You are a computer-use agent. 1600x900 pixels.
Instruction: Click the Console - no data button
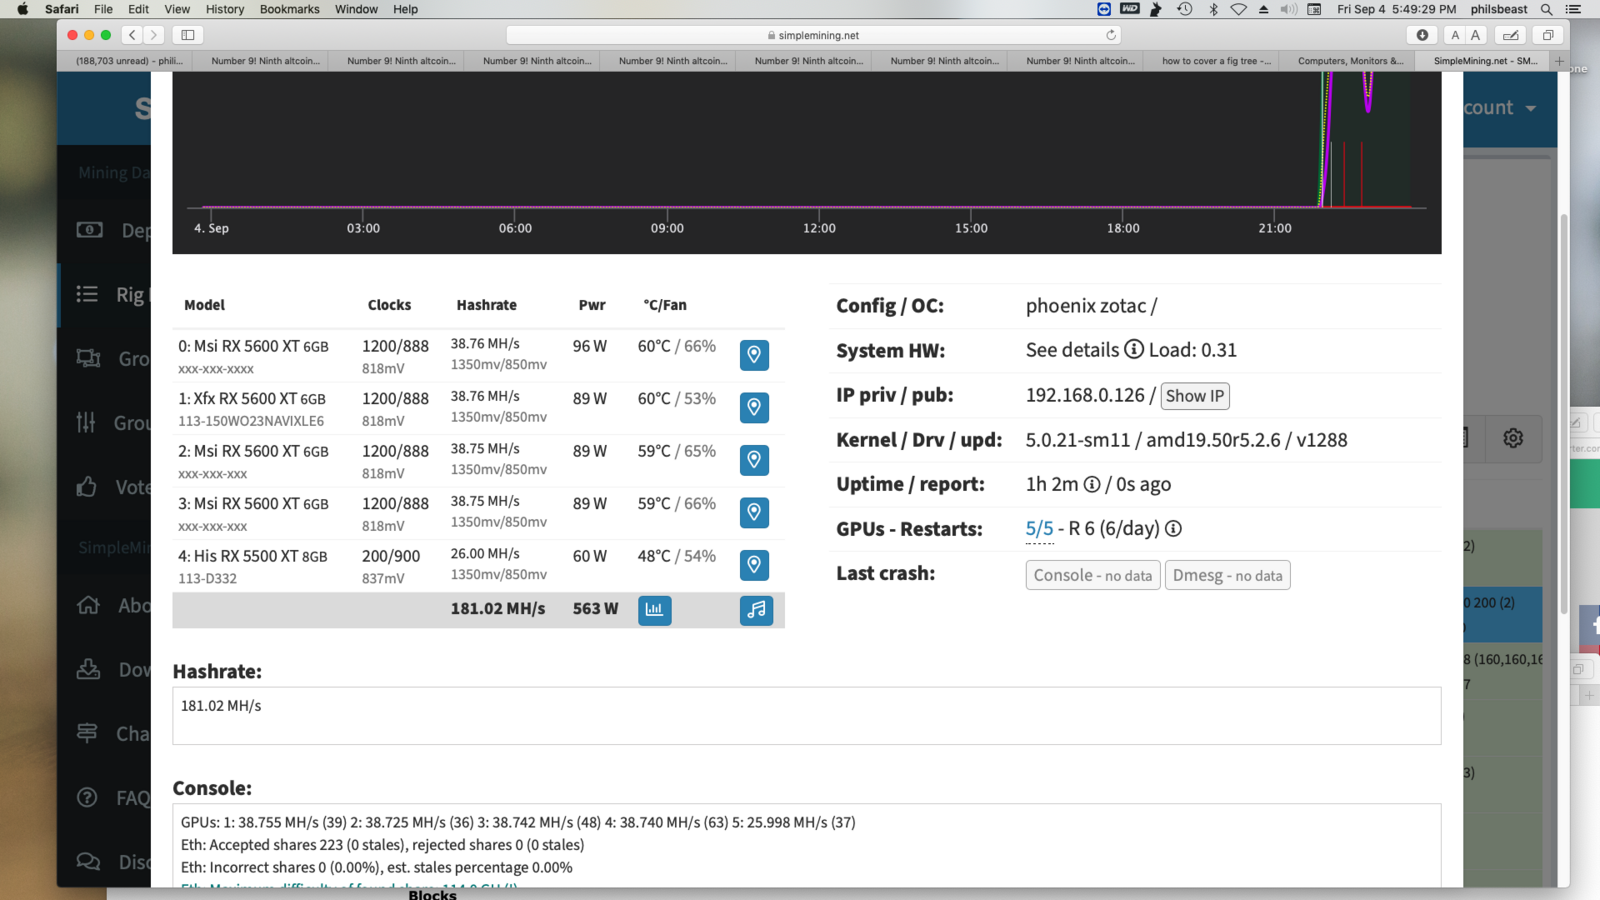(x=1093, y=575)
